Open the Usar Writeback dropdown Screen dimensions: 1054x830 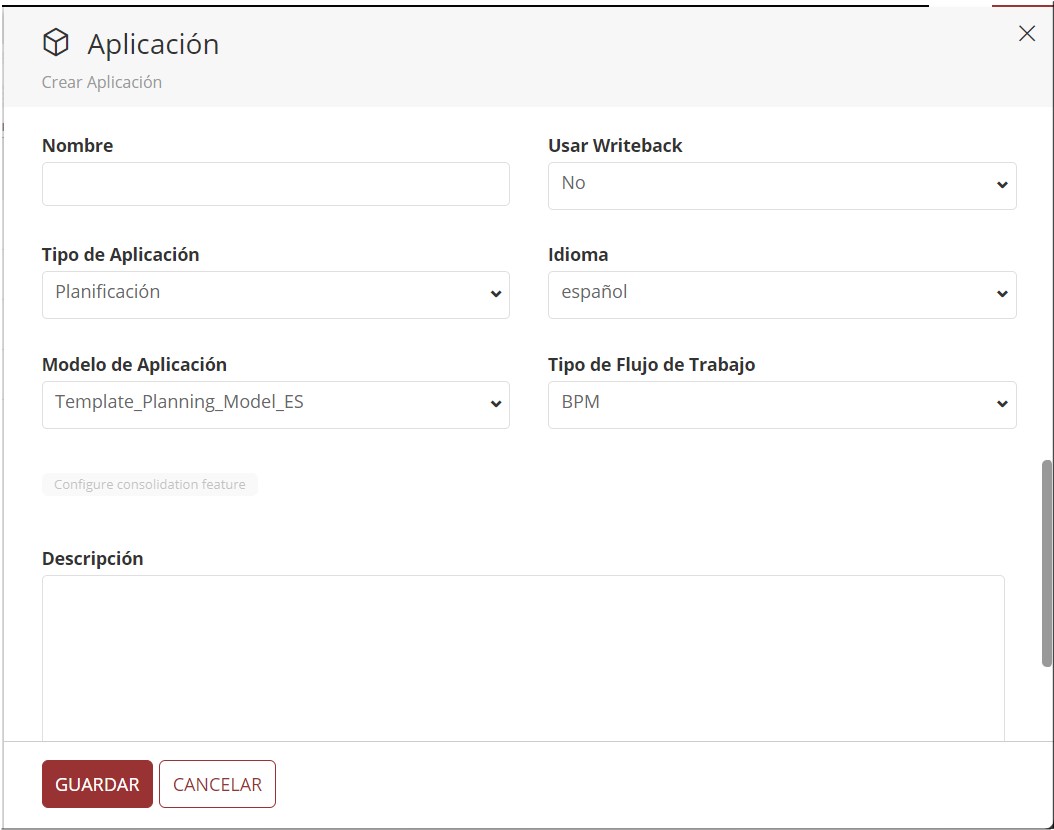tap(782, 185)
